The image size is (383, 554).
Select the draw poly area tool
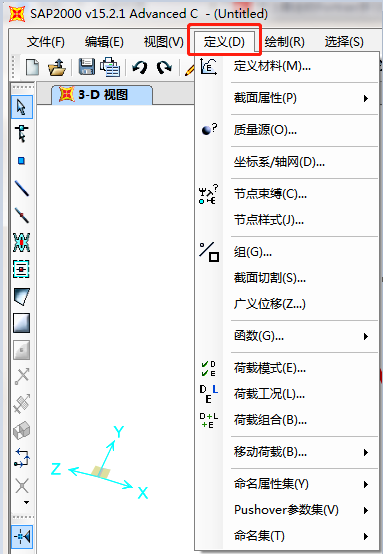pyautogui.click(x=22, y=296)
